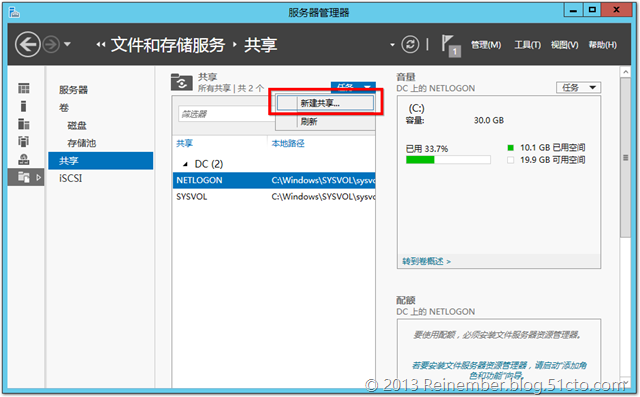This screenshot has height=397, width=640.
Task: Click the DNS role icon in sidebar
Action: [24, 159]
